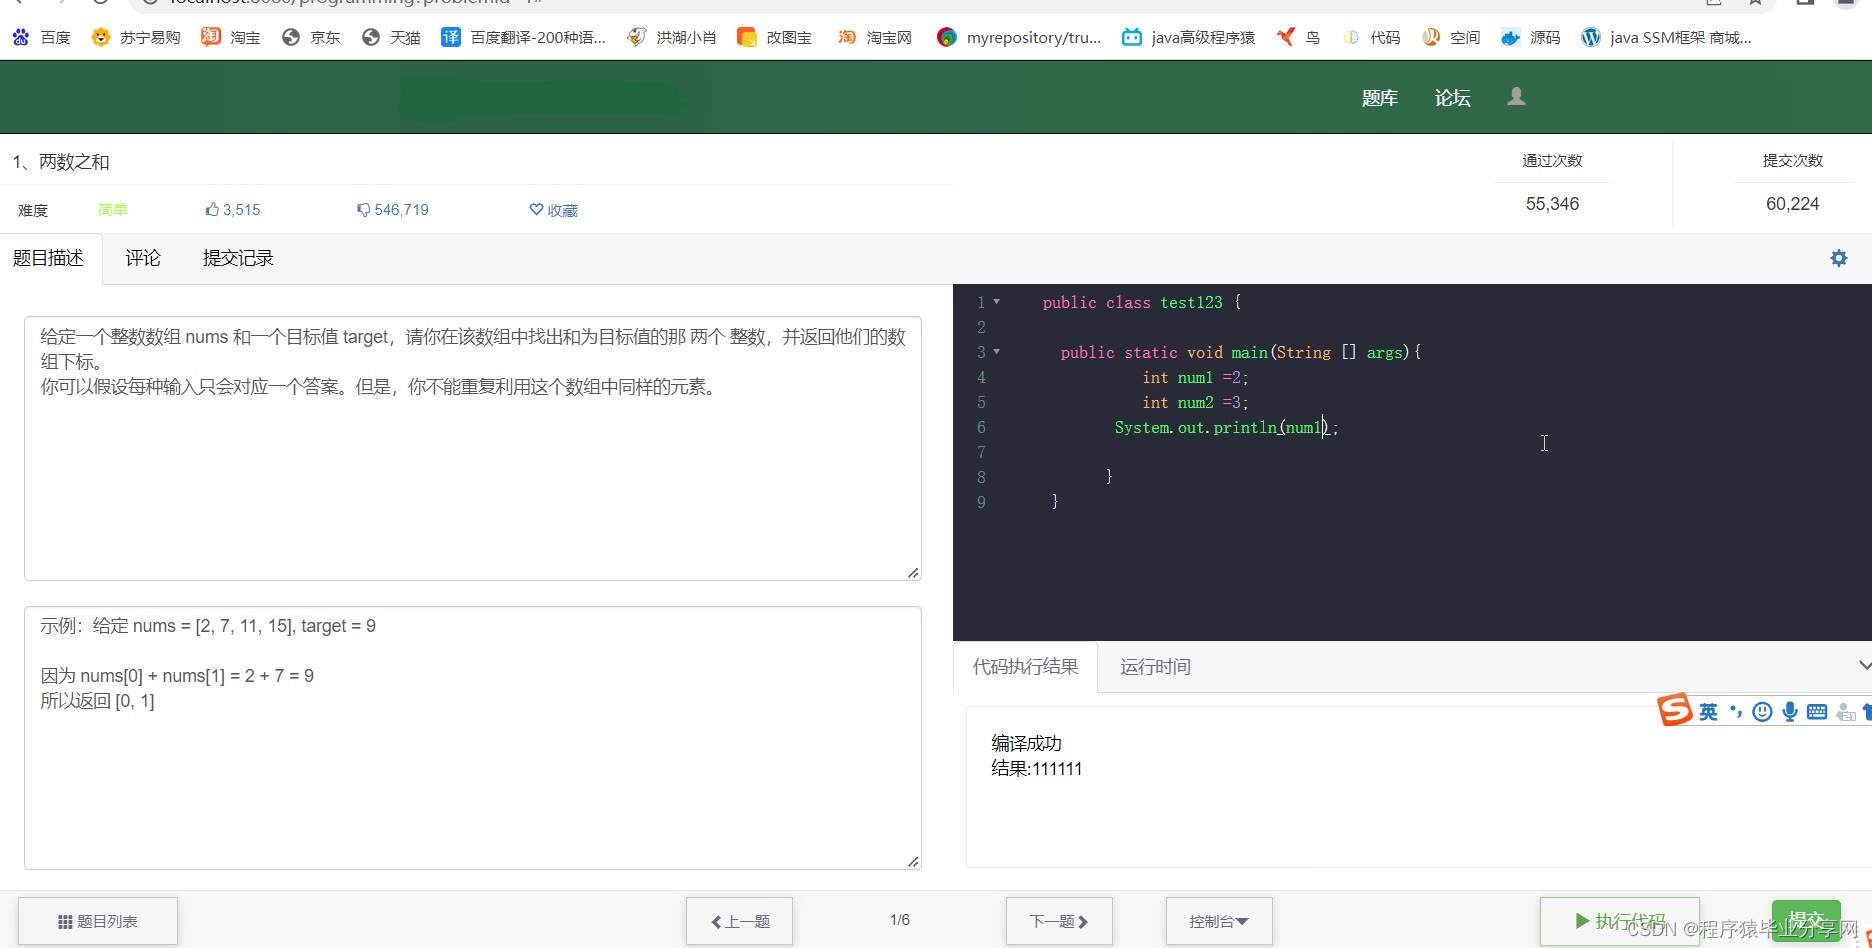Open the 天猫 bookmark
This screenshot has height=948, width=1872.
coord(391,37)
